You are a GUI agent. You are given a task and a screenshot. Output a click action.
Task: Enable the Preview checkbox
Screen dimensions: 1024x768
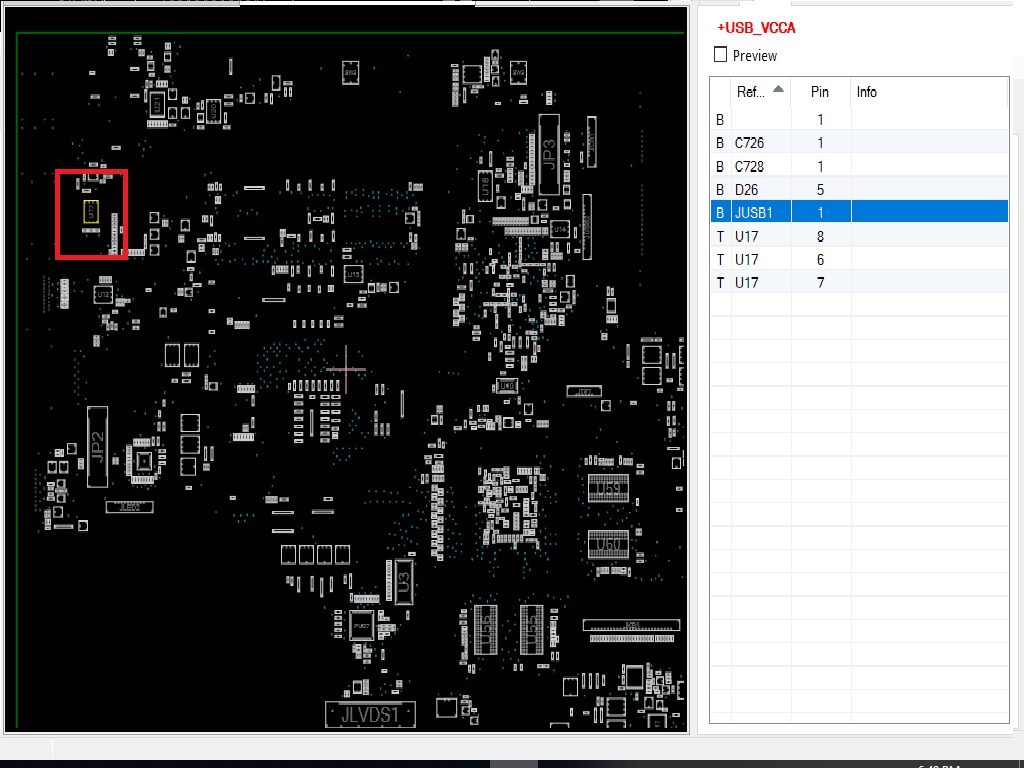tap(720, 55)
